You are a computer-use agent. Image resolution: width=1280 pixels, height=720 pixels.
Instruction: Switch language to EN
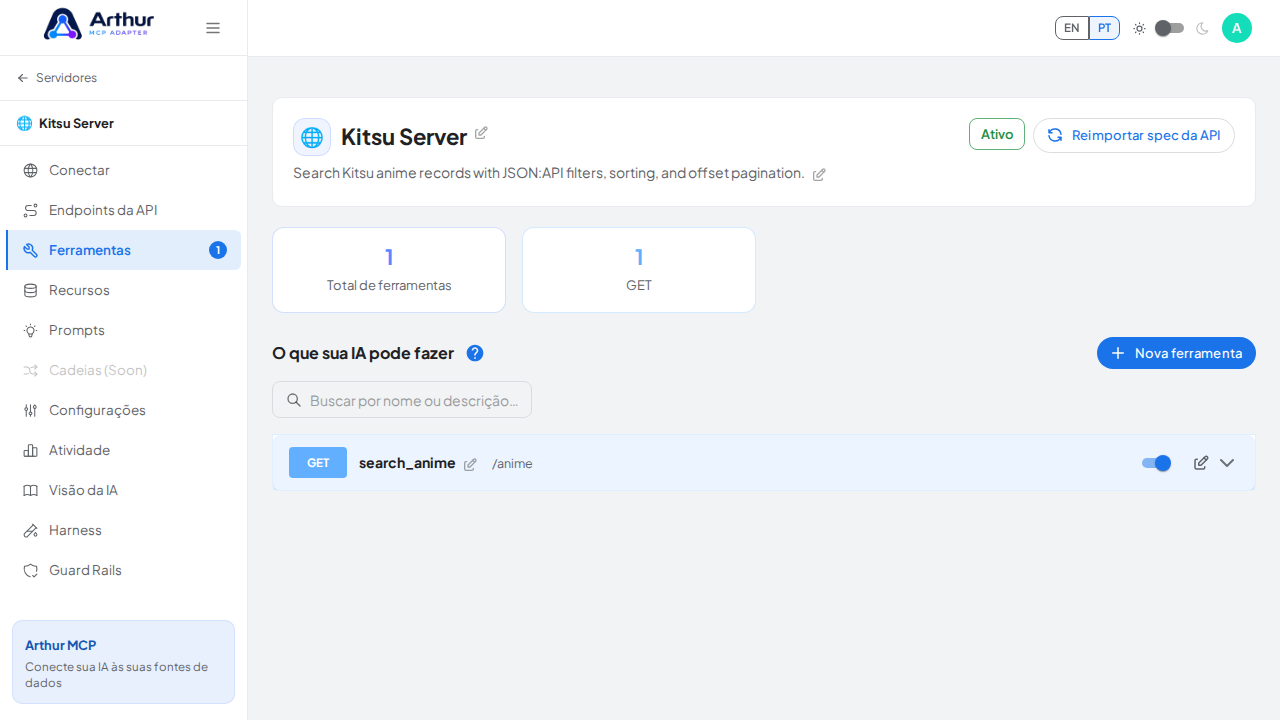(1072, 28)
